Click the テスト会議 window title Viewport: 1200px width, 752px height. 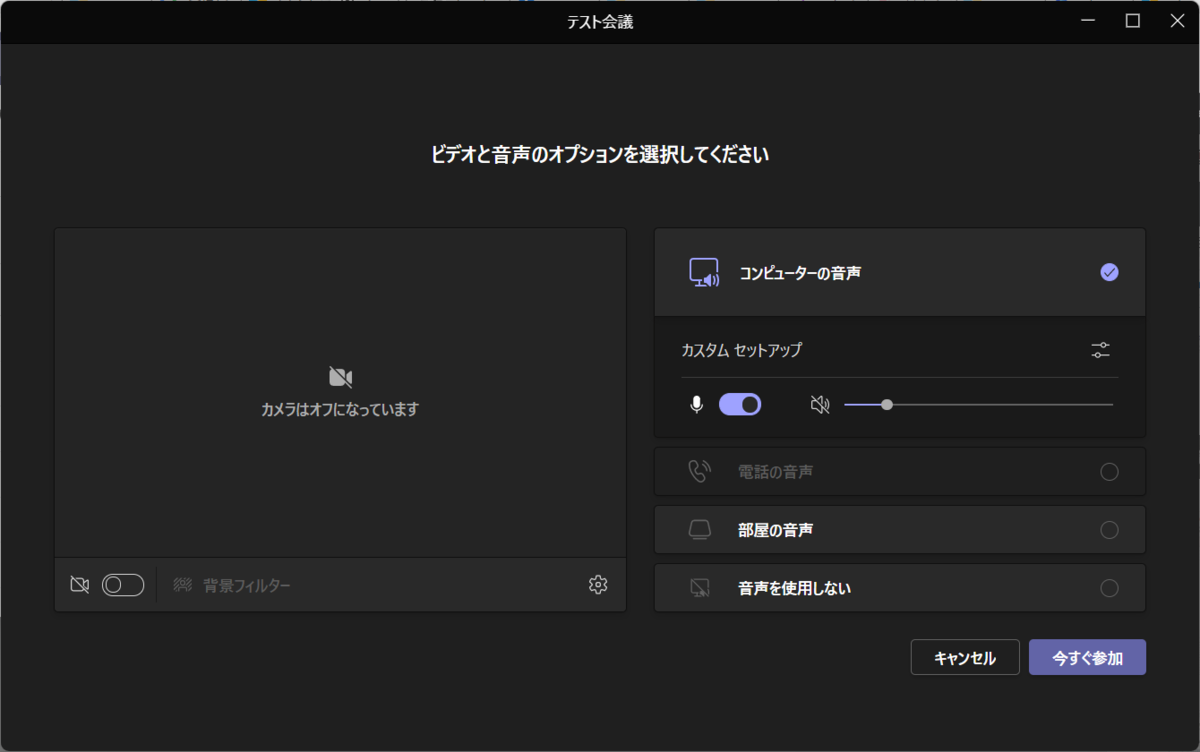pos(600,22)
